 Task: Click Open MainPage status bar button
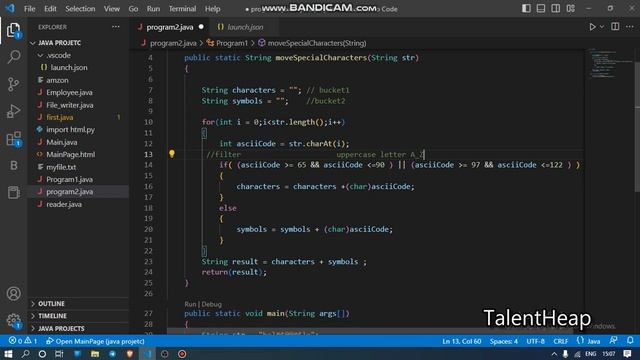point(96,341)
